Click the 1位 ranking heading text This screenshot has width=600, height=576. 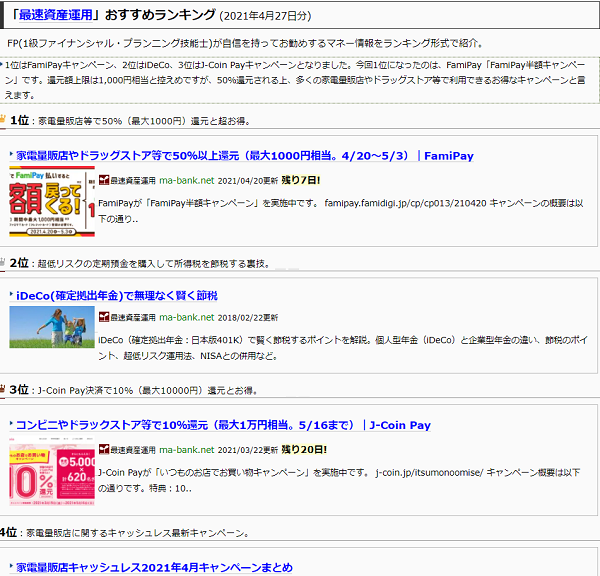point(20,120)
